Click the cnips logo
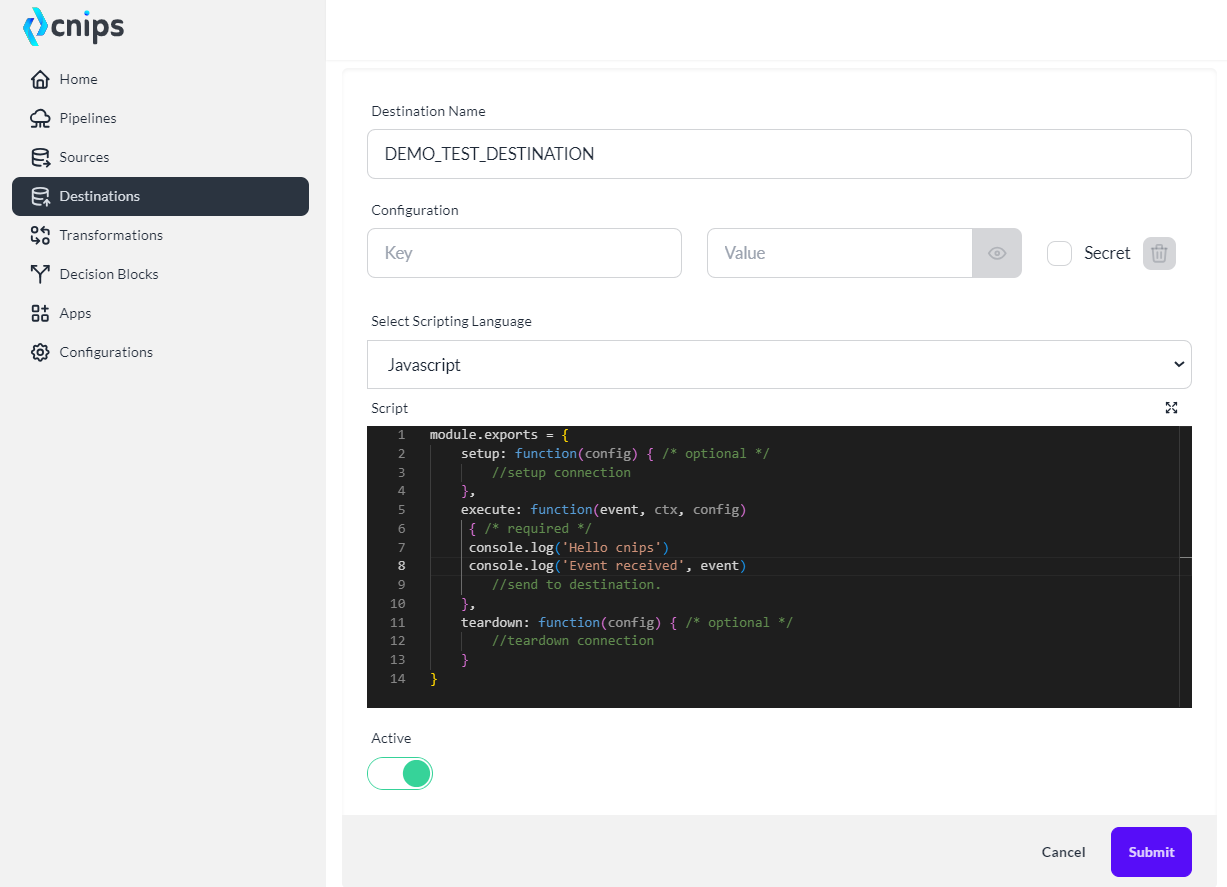The width and height of the screenshot is (1227, 887). (73, 27)
